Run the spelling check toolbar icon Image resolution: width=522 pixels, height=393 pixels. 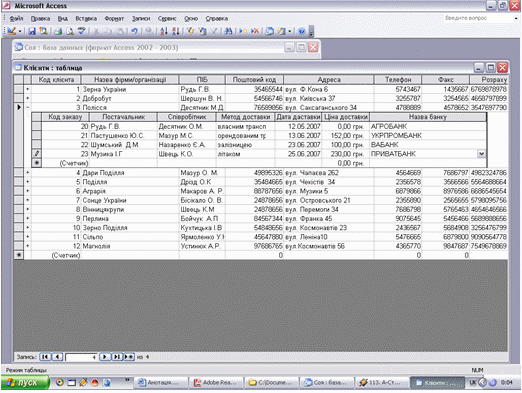(x=81, y=31)
